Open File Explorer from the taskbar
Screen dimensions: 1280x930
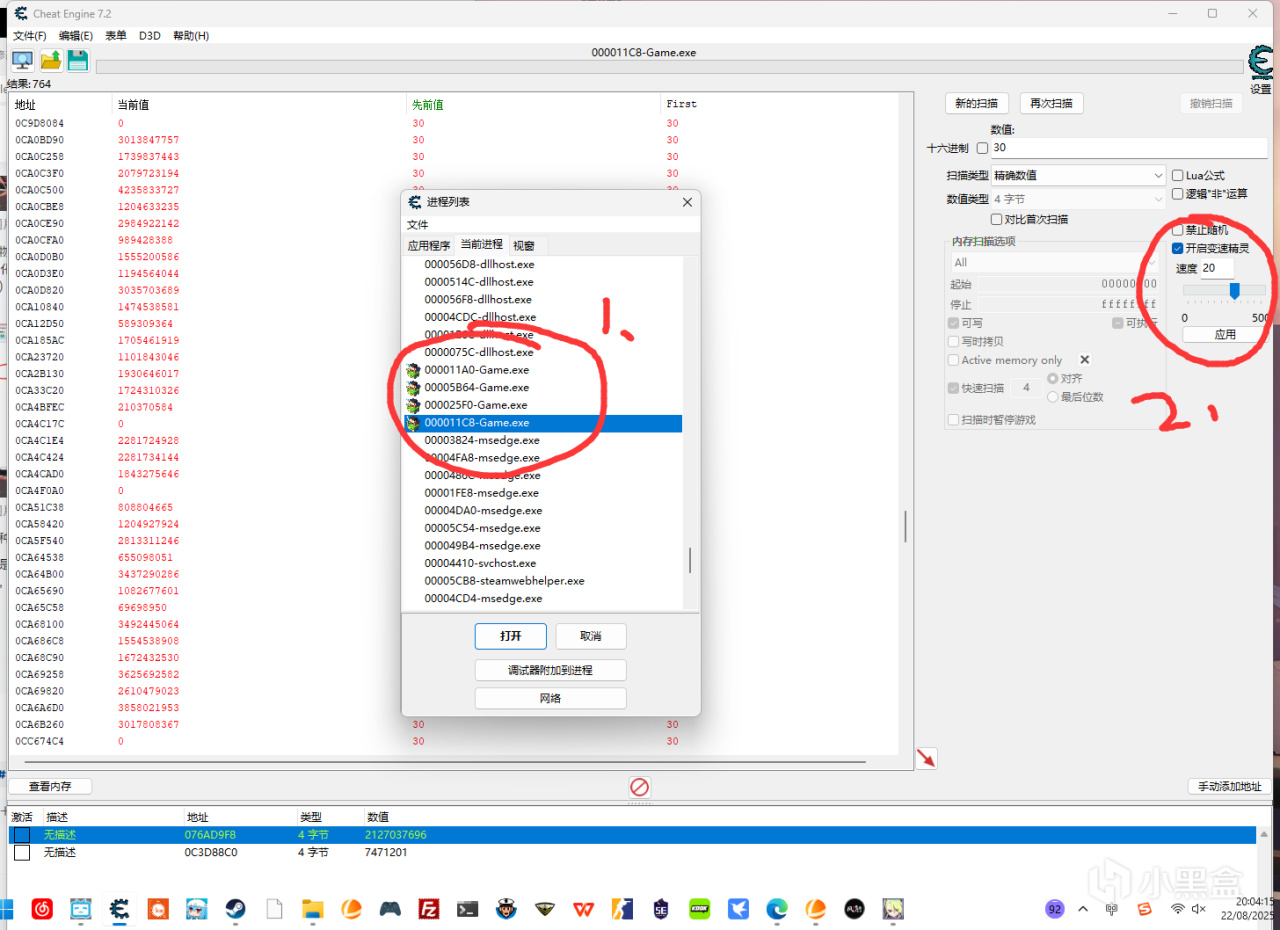click(312, 909)
